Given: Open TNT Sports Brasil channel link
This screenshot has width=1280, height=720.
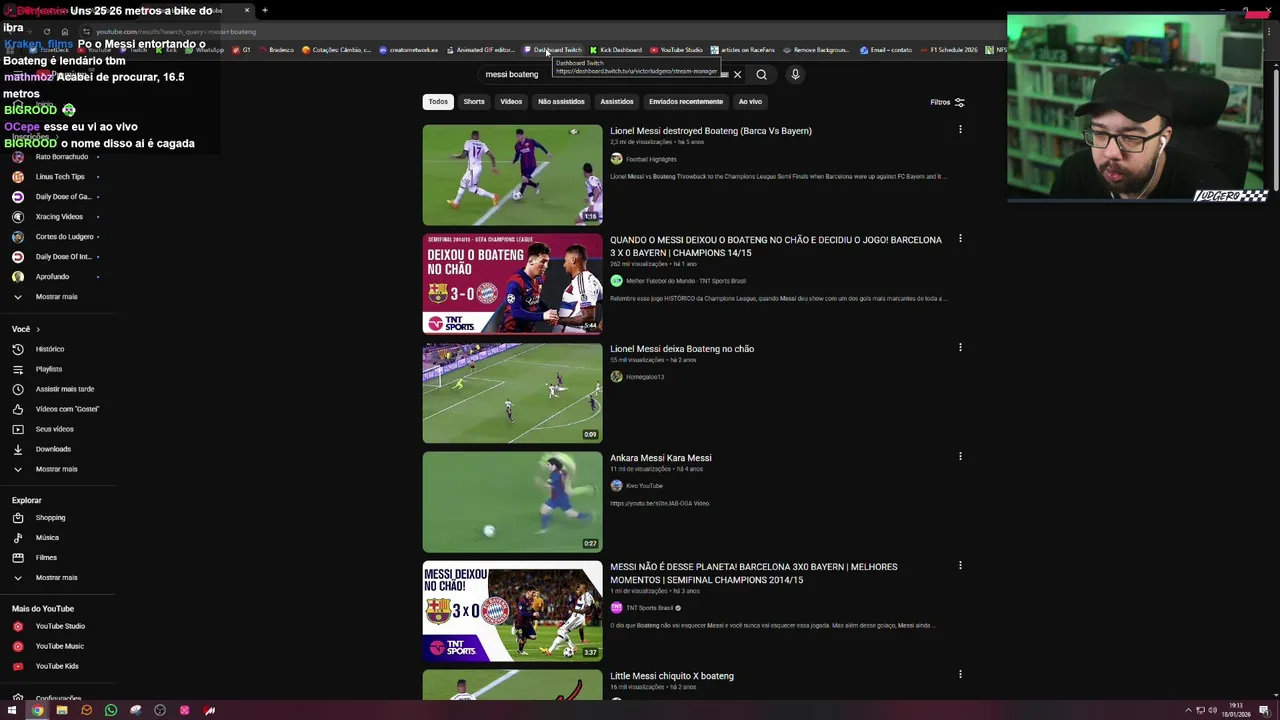Looking at the screenshot, I should (649, 608).
